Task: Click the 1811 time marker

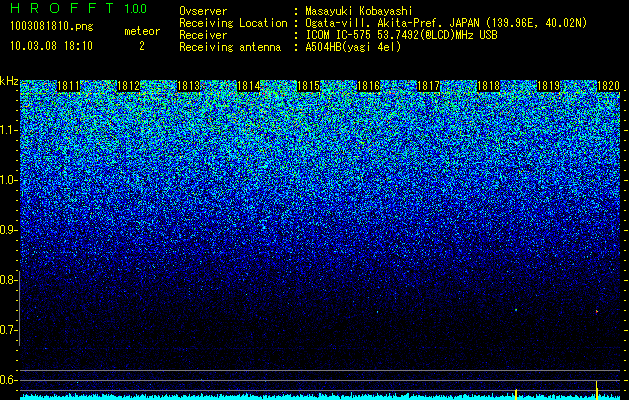Action: [69, 86]
